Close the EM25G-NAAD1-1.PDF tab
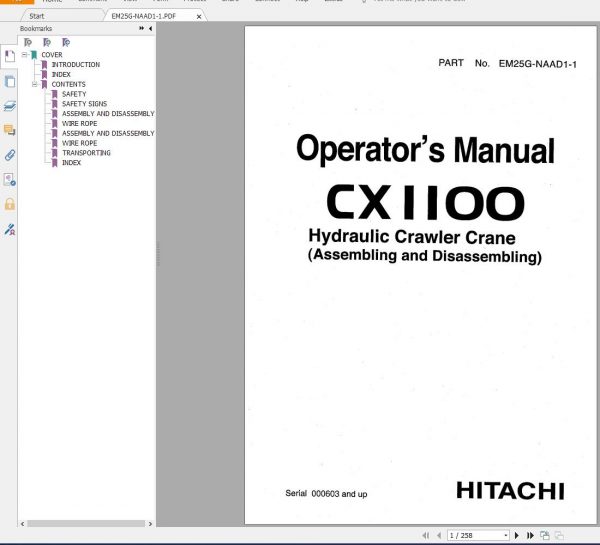 click(x=199, y=16)
